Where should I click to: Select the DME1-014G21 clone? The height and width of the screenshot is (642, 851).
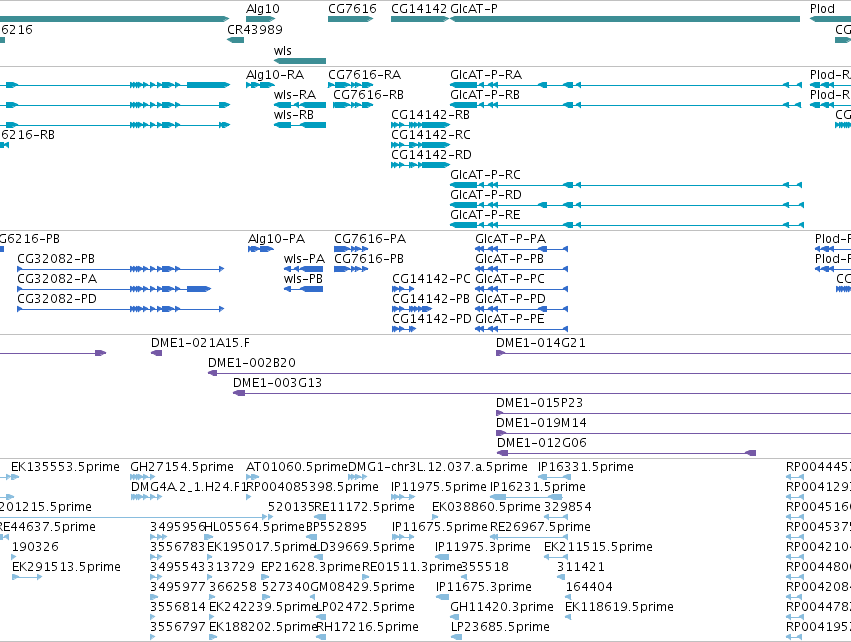click(674, 353)
